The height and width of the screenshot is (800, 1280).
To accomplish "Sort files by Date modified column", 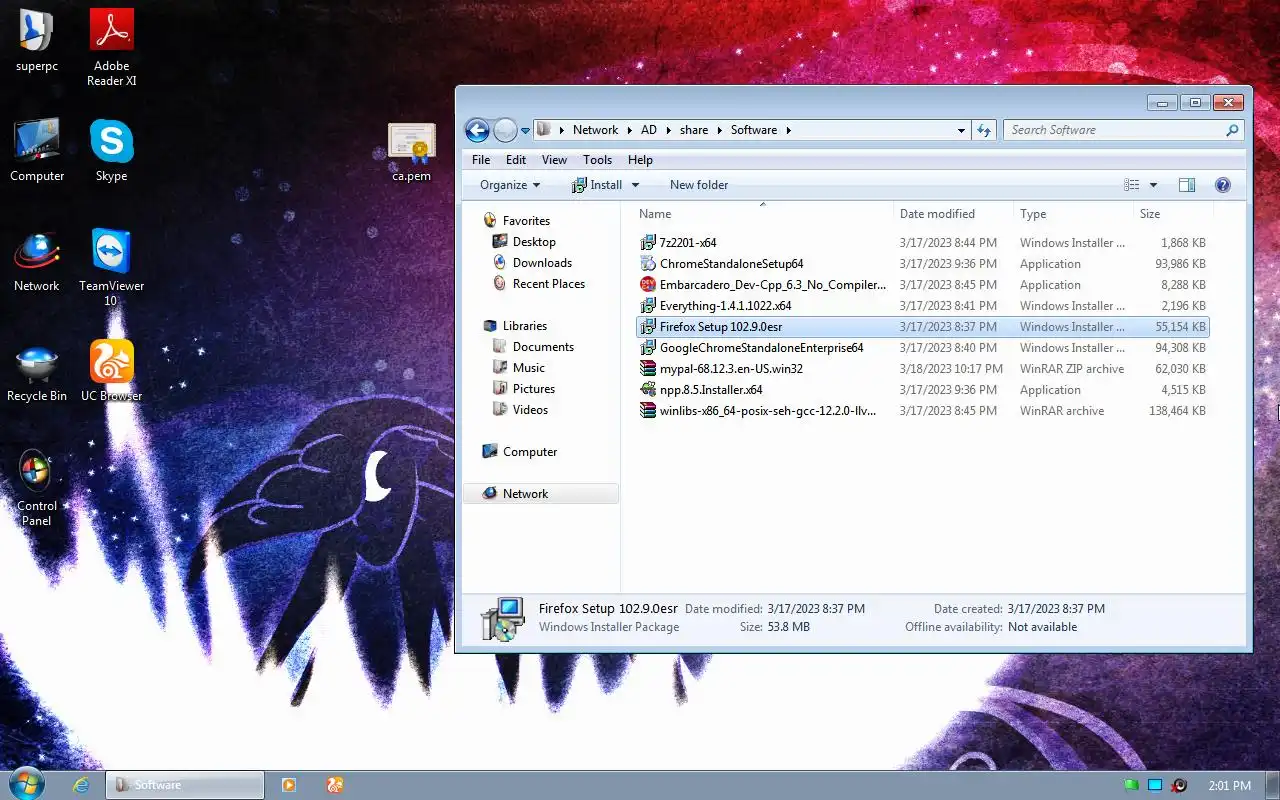I will click(953, 214).
